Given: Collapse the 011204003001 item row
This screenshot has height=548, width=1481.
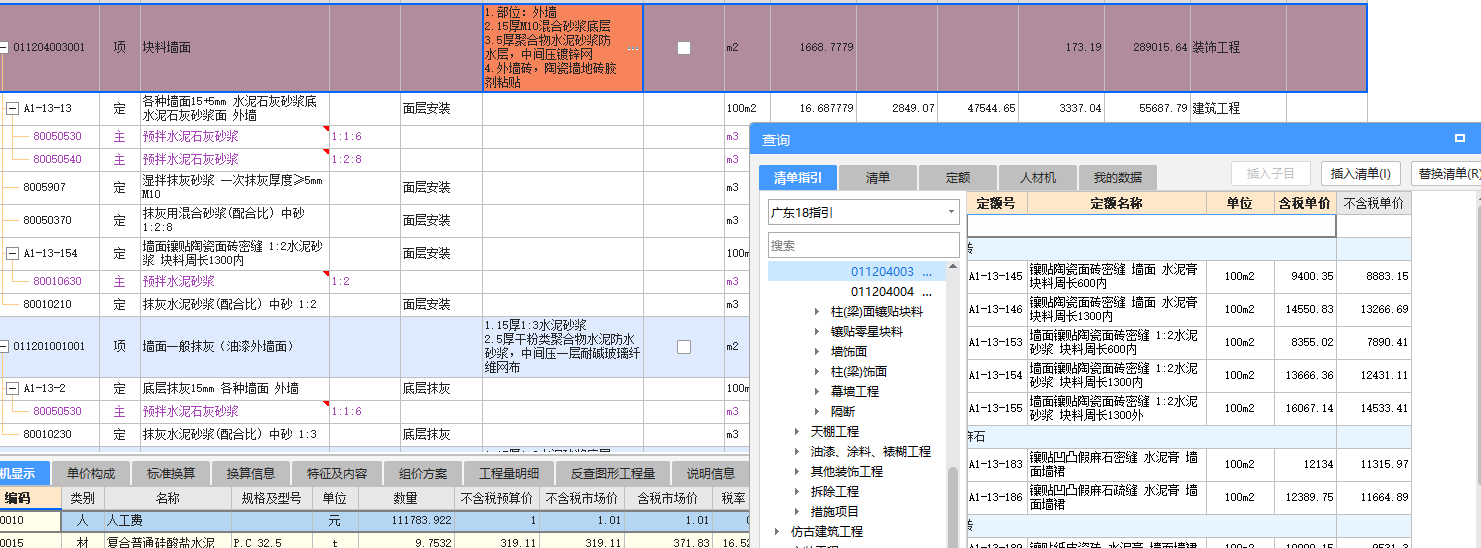Looking at the screenshot, I should (x=5, y=47).
